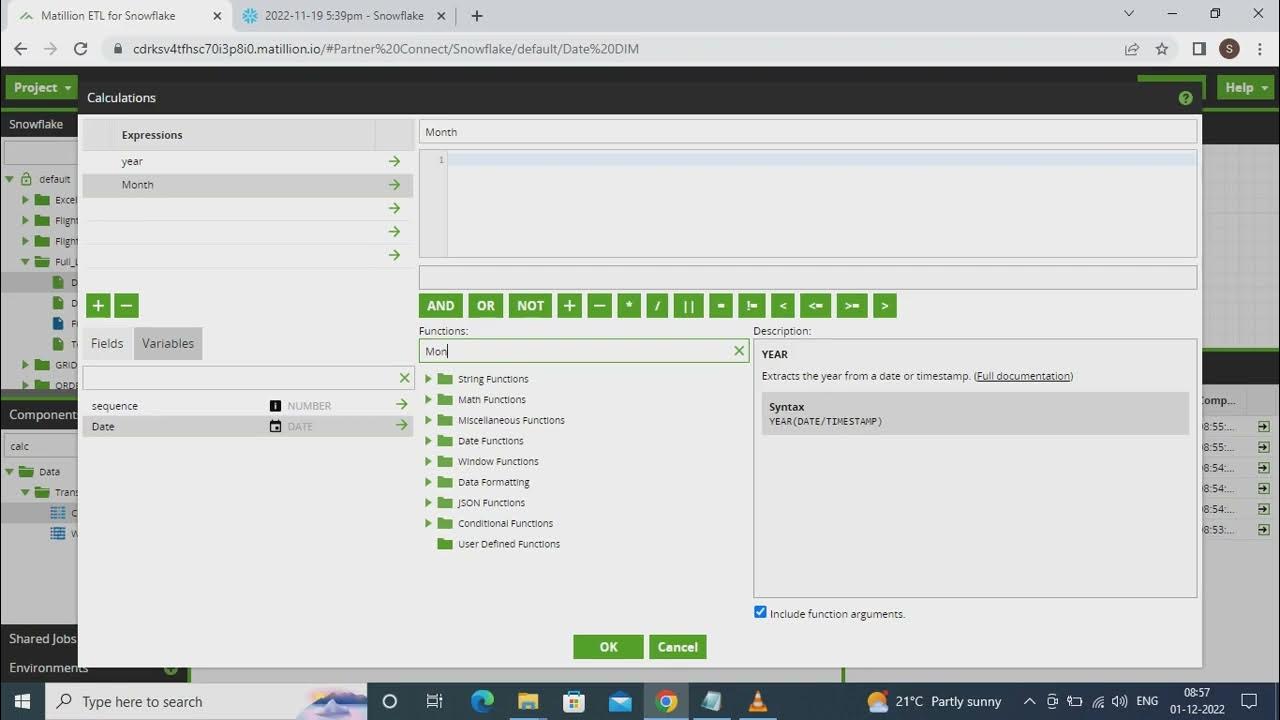Expand the Data Formatting folder
The width and height of the screenshot is (1280, 720).
428,482
